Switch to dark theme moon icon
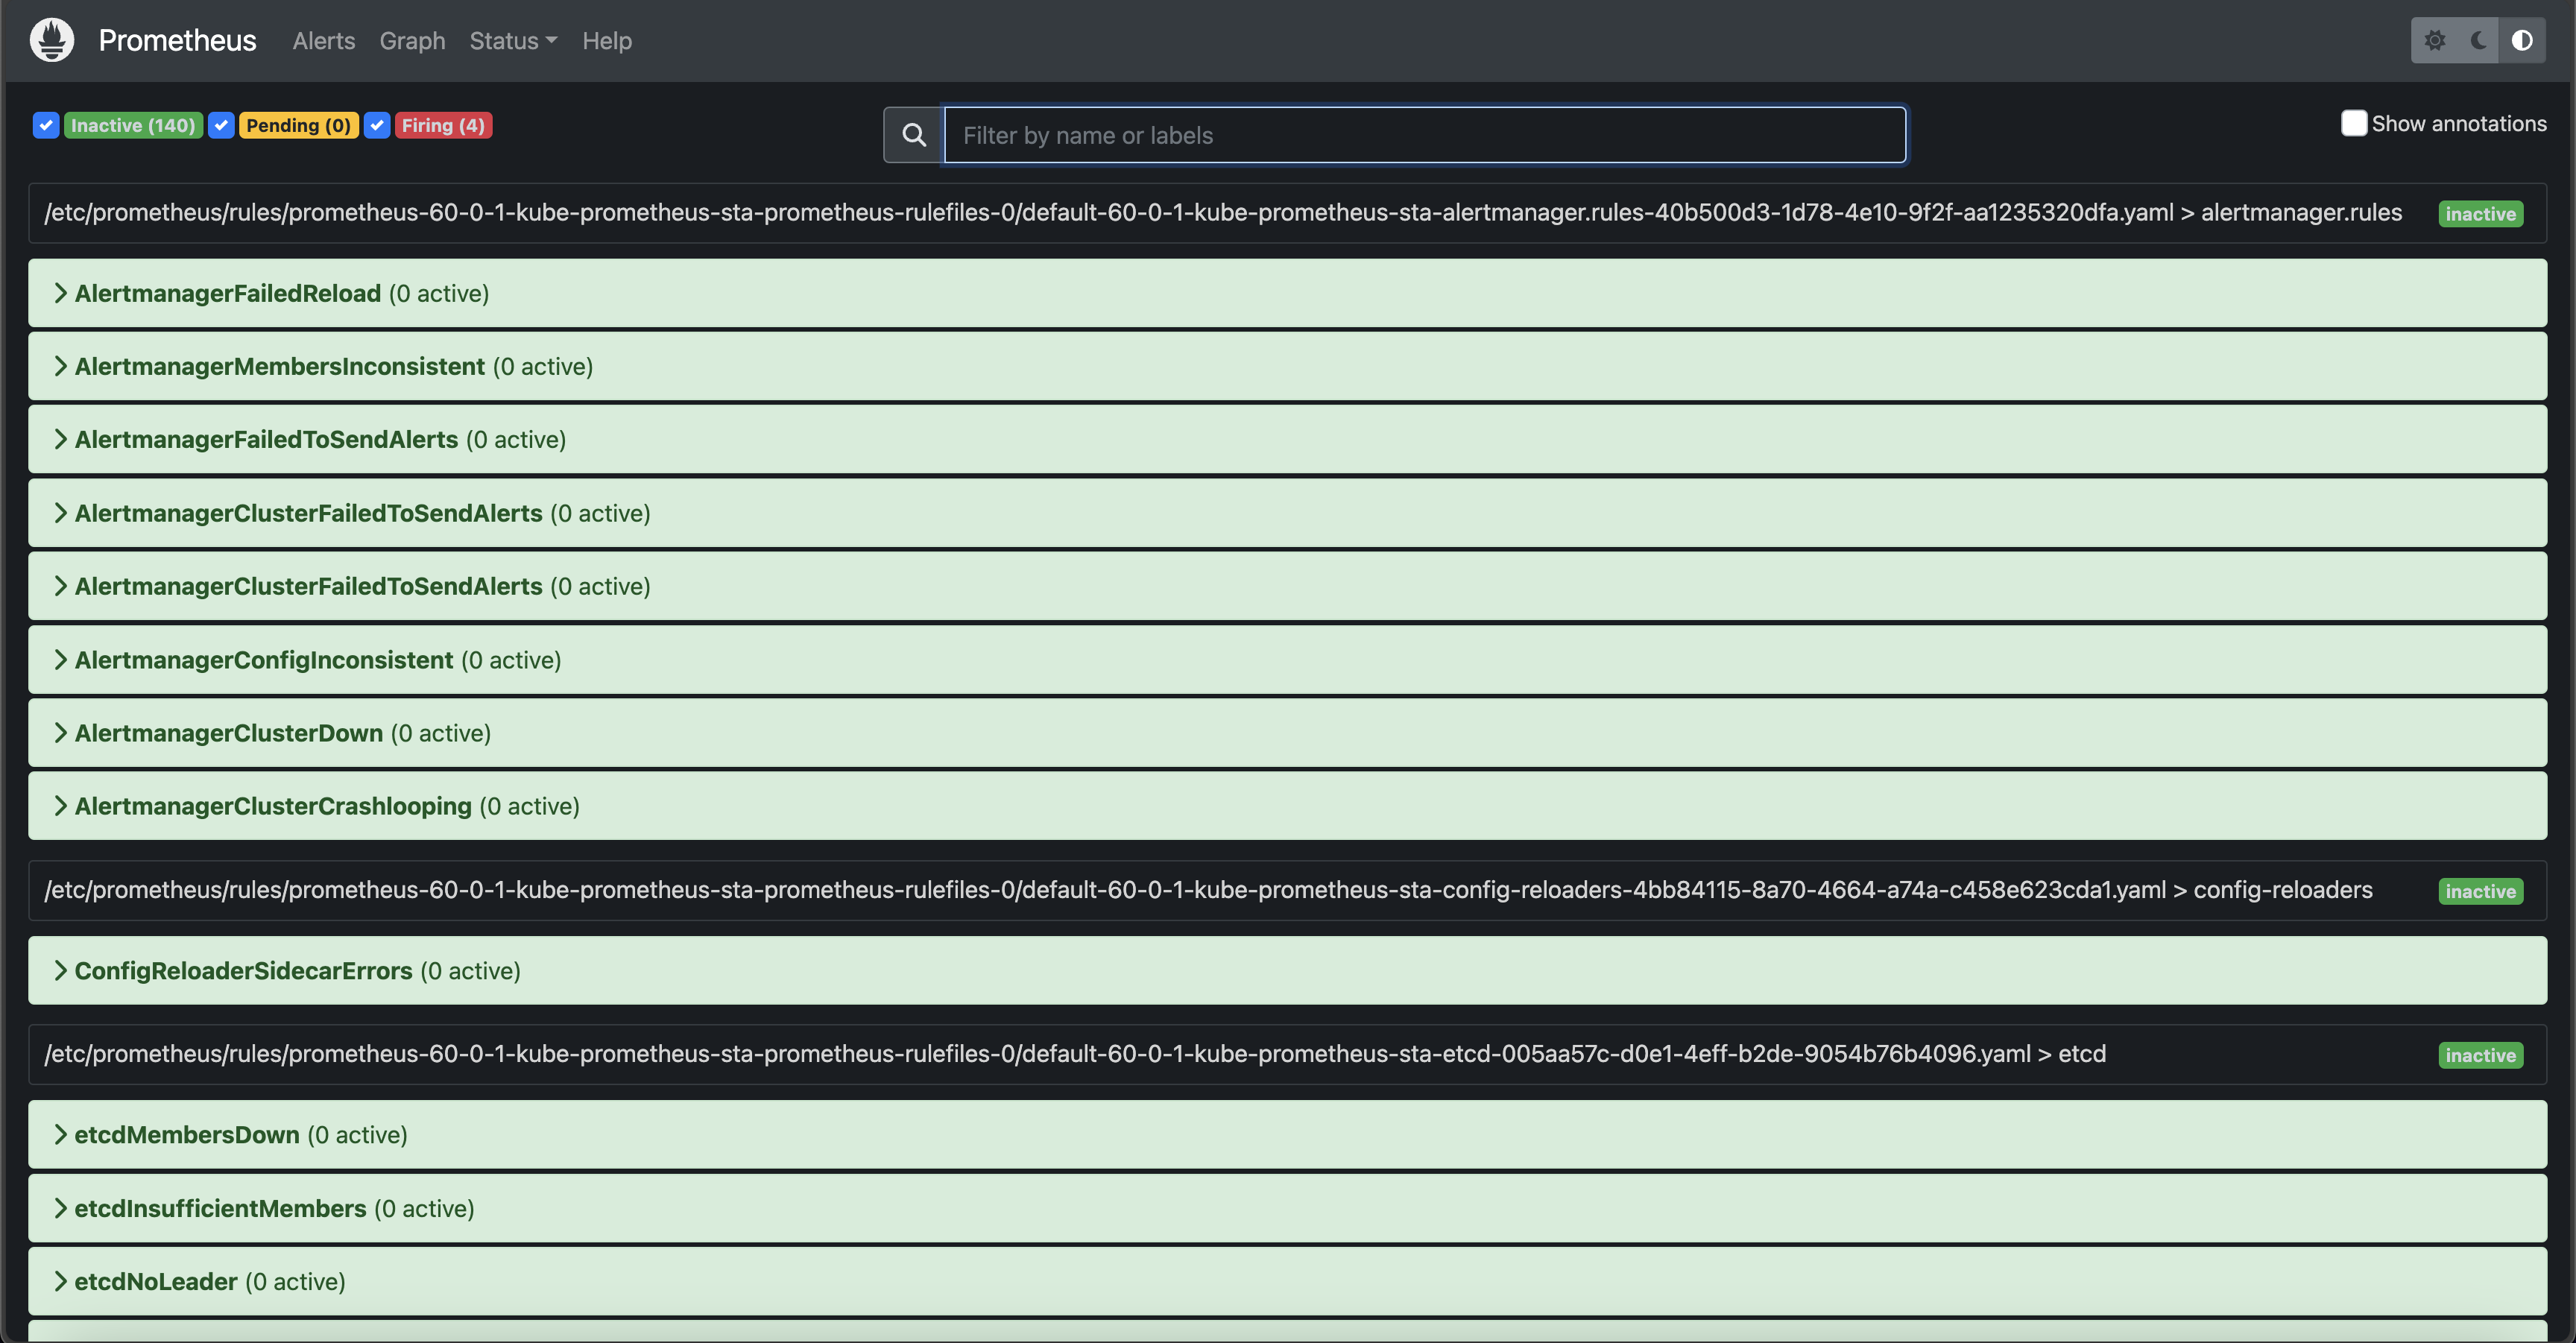This screenshot has width=2576, height=1343. click(x=2479, y=40)
